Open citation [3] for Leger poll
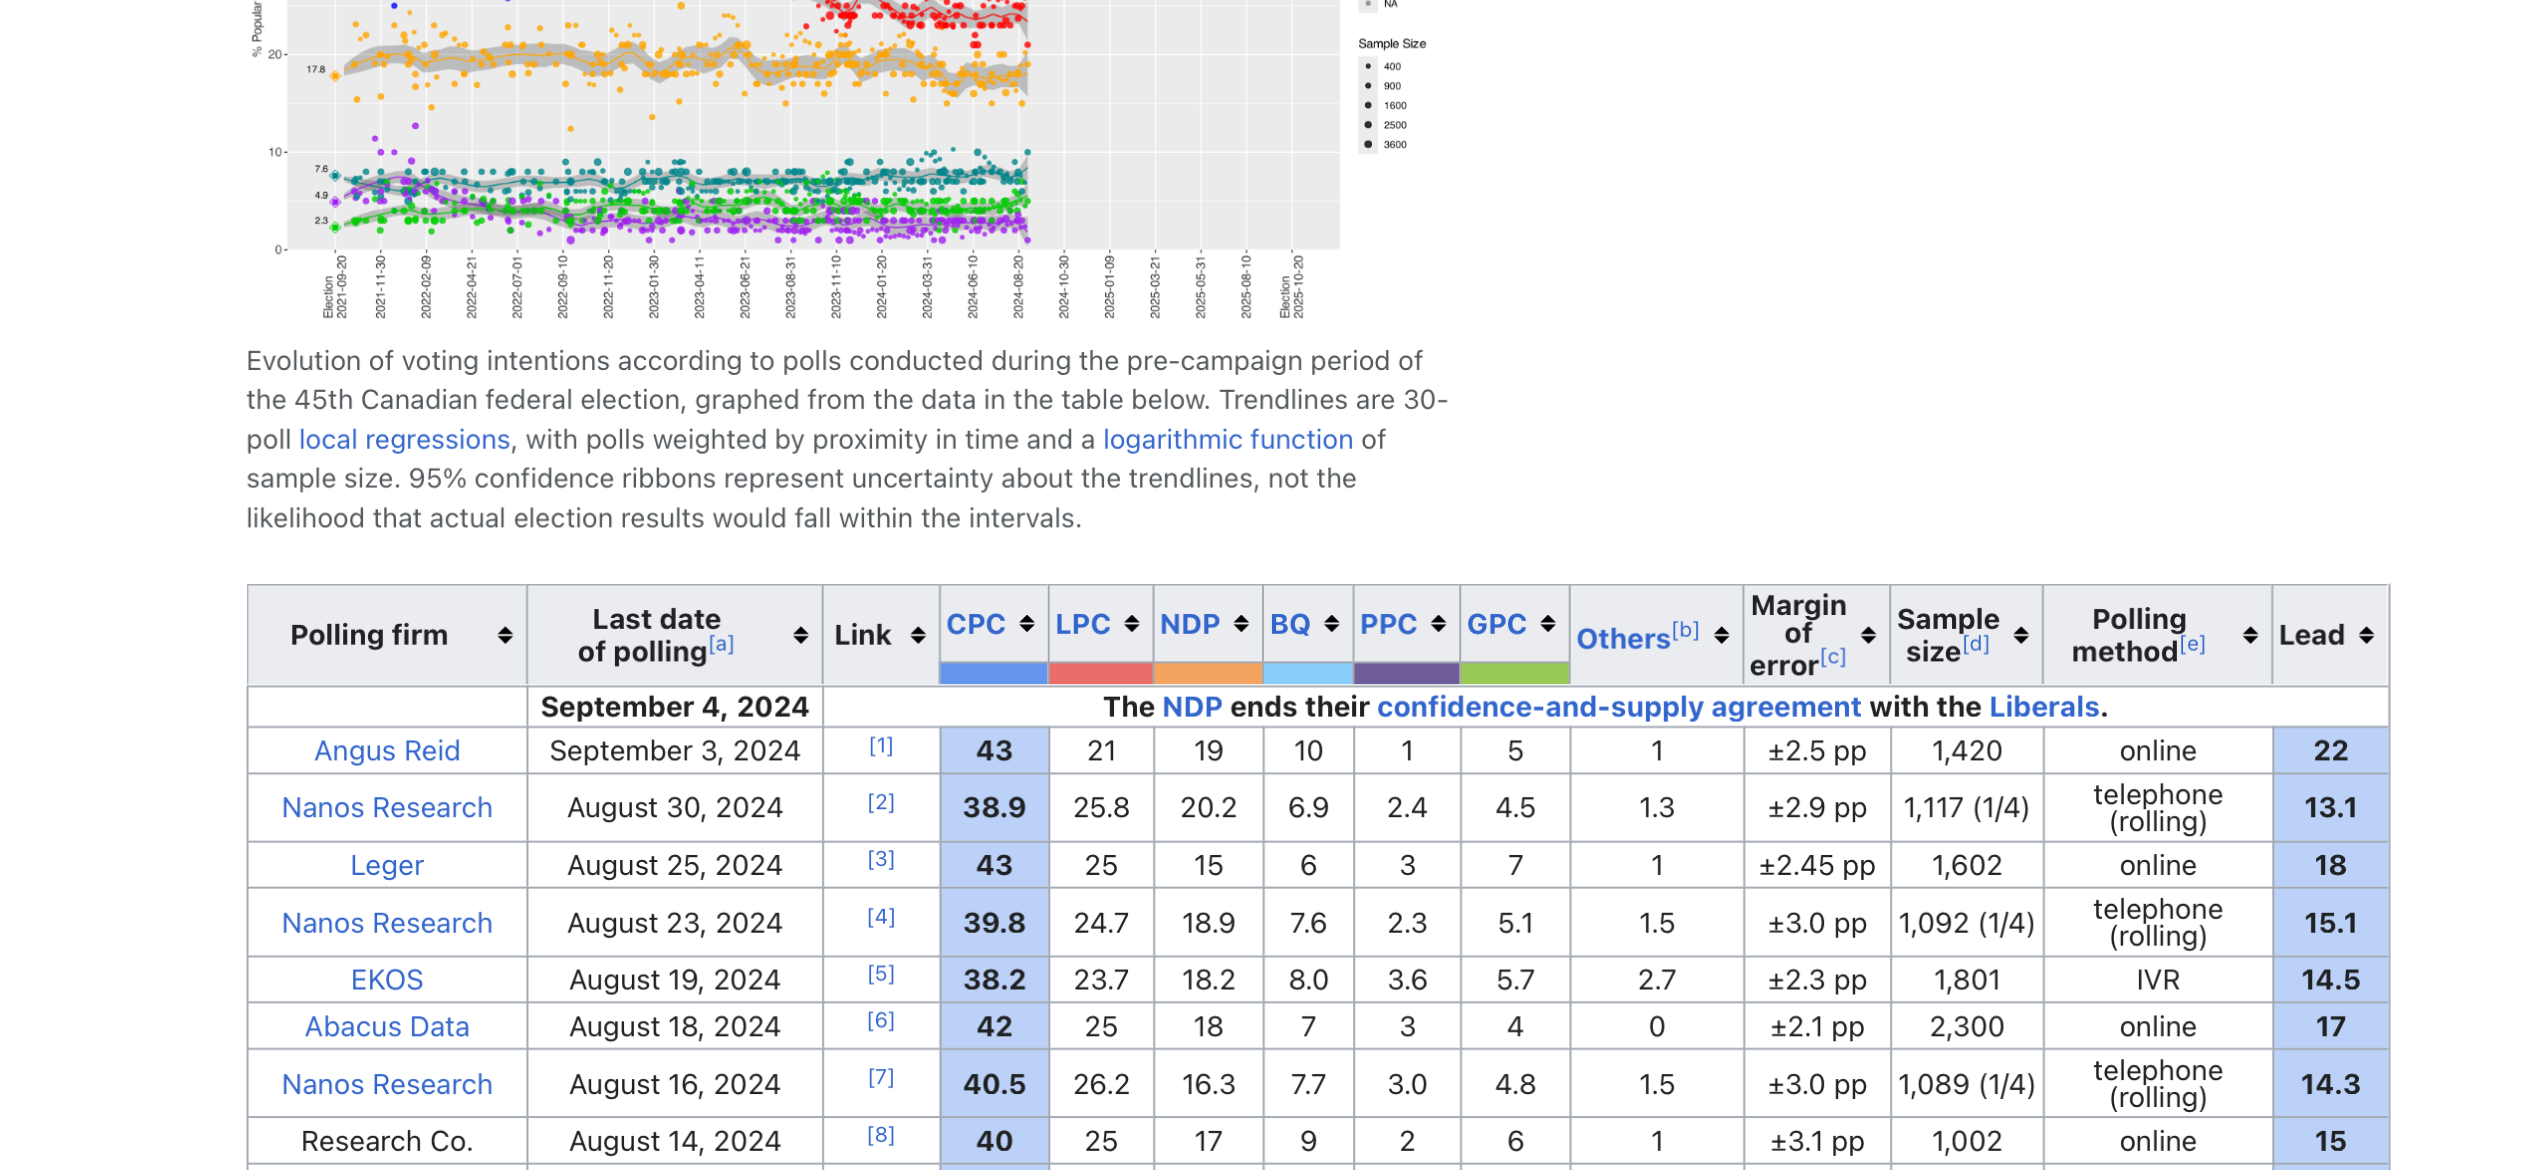 [881, 860]
